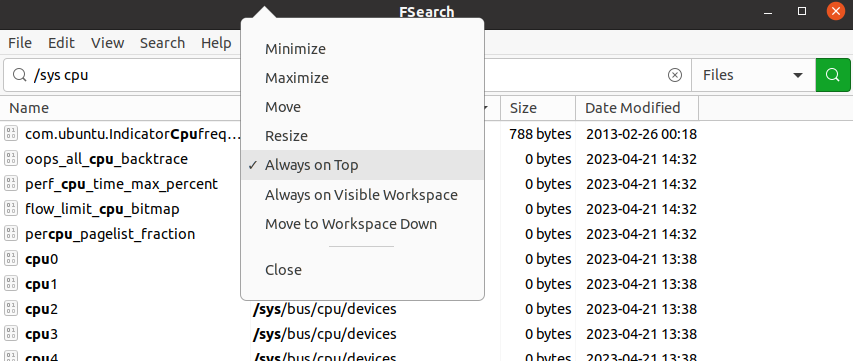Clear the search field with the X icon

point(675,75)
